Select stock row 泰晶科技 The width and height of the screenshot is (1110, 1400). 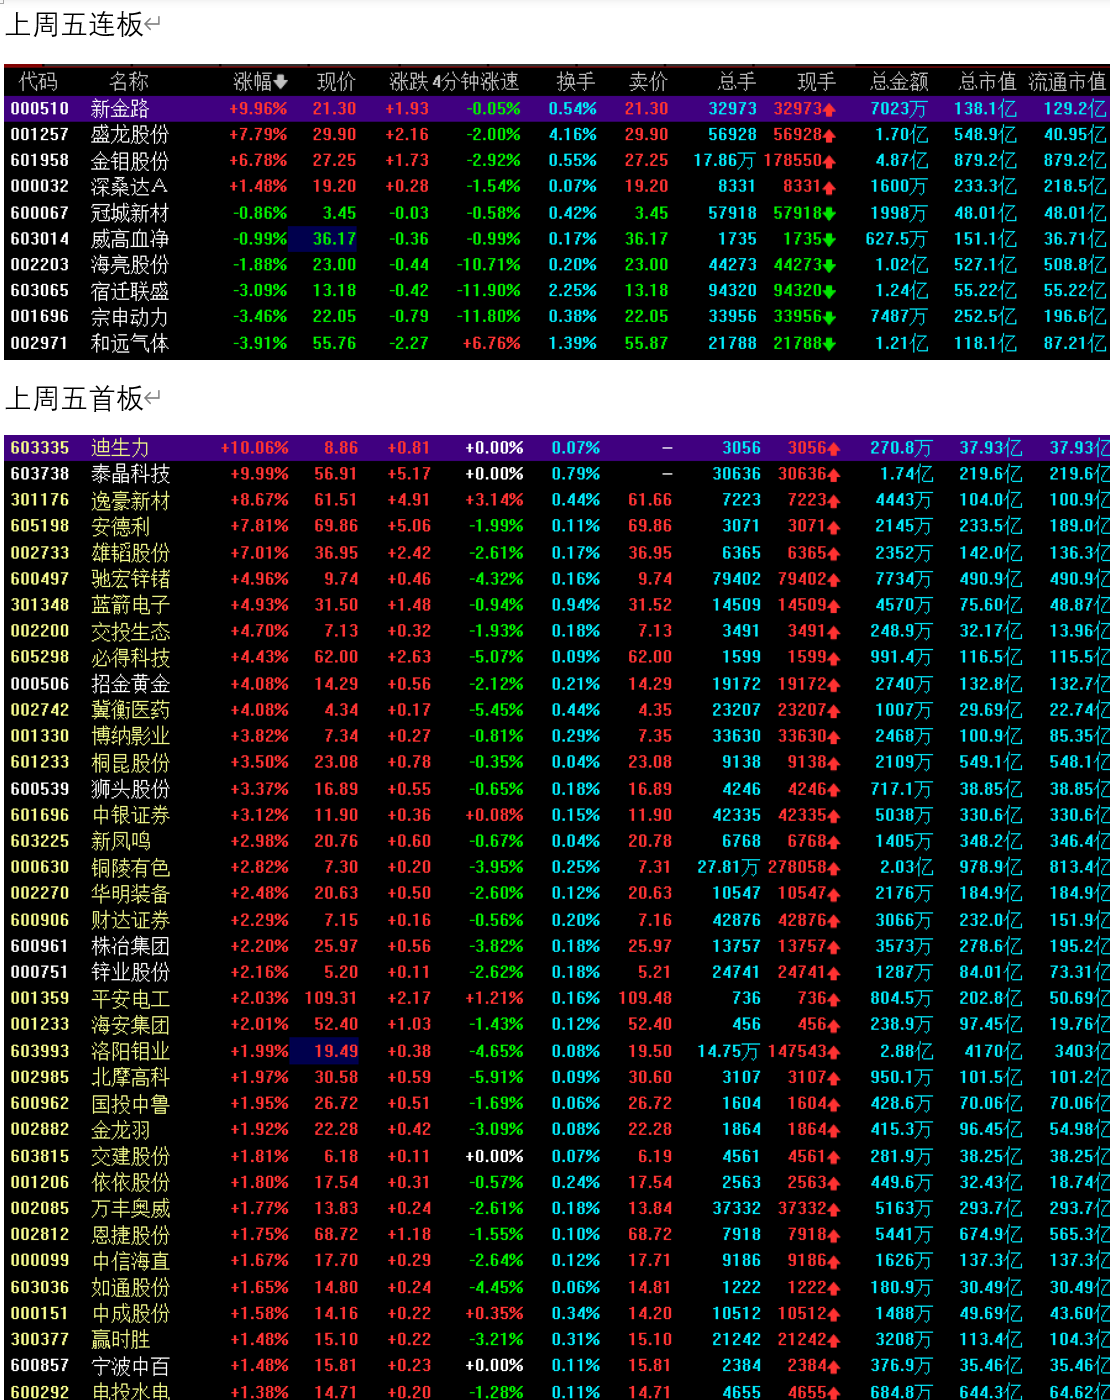tap(557, 474)
